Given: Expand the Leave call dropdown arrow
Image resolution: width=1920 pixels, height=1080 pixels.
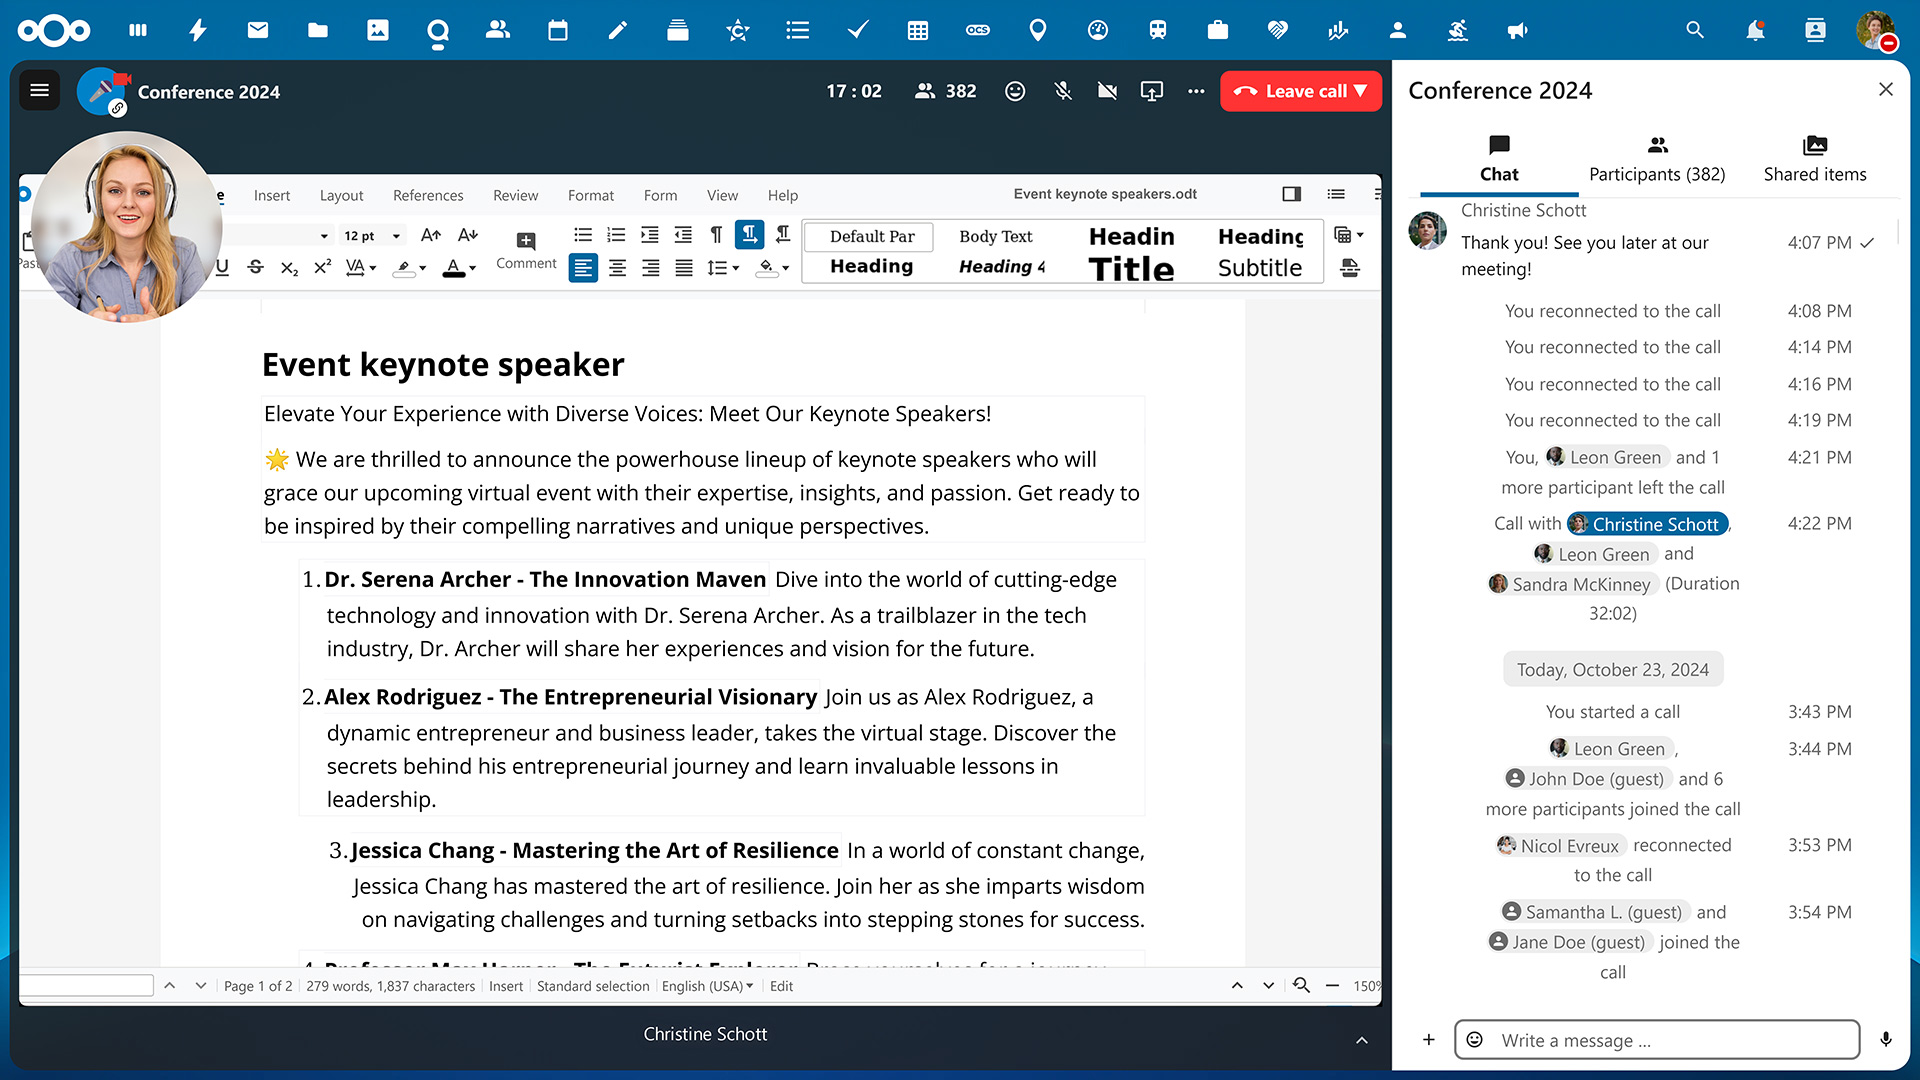Looking at the screenshot, I should click(x=1361, y=91).
